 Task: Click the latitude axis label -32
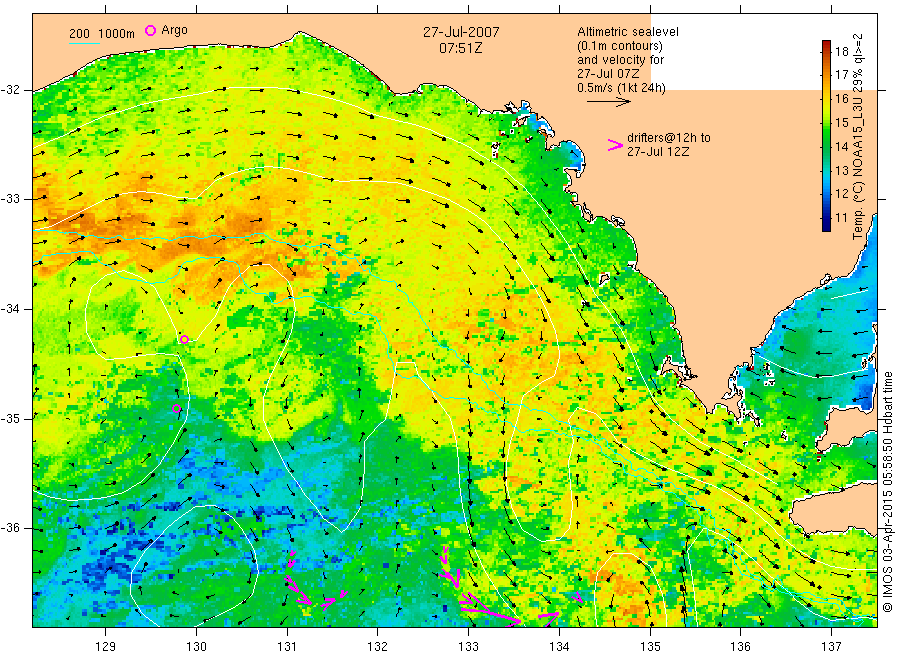(x=10, y=90)
